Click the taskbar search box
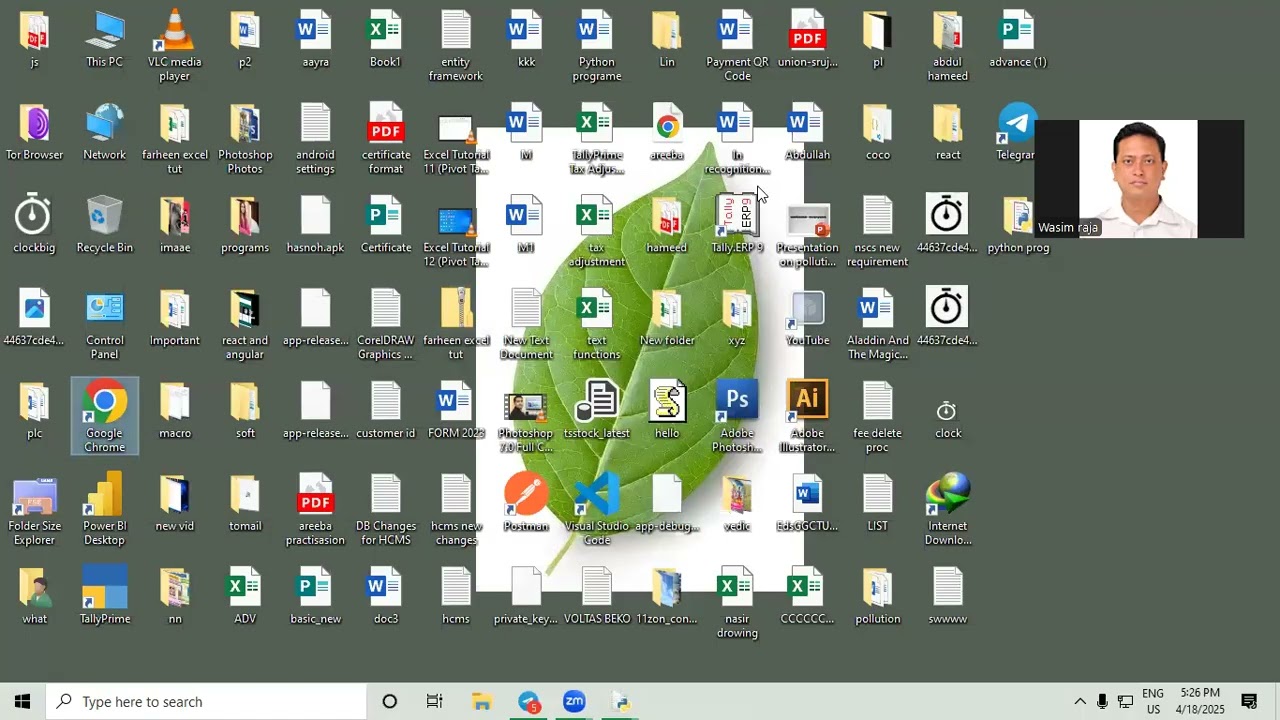The width and height of the screenshot is (1280, 720). click(x=207, y=702)
